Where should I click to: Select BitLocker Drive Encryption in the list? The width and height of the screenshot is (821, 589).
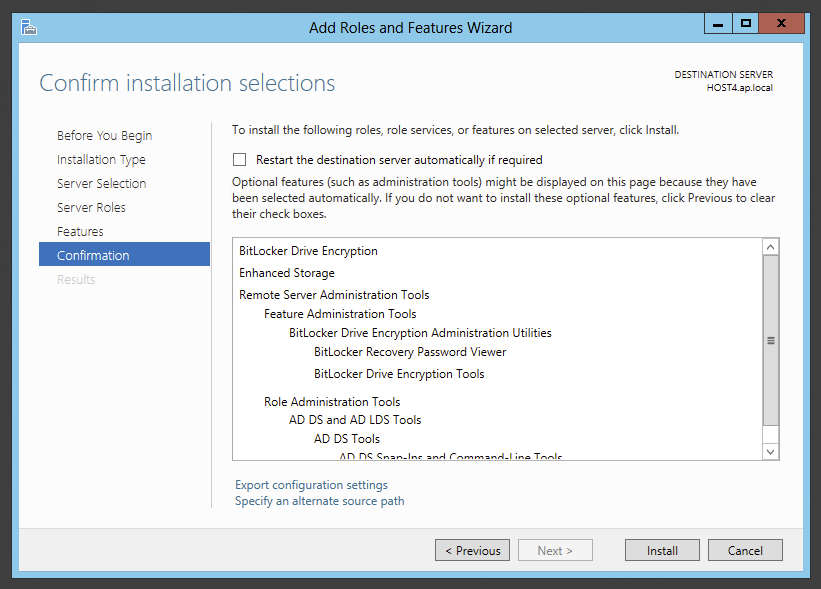(x=308, y=251)
